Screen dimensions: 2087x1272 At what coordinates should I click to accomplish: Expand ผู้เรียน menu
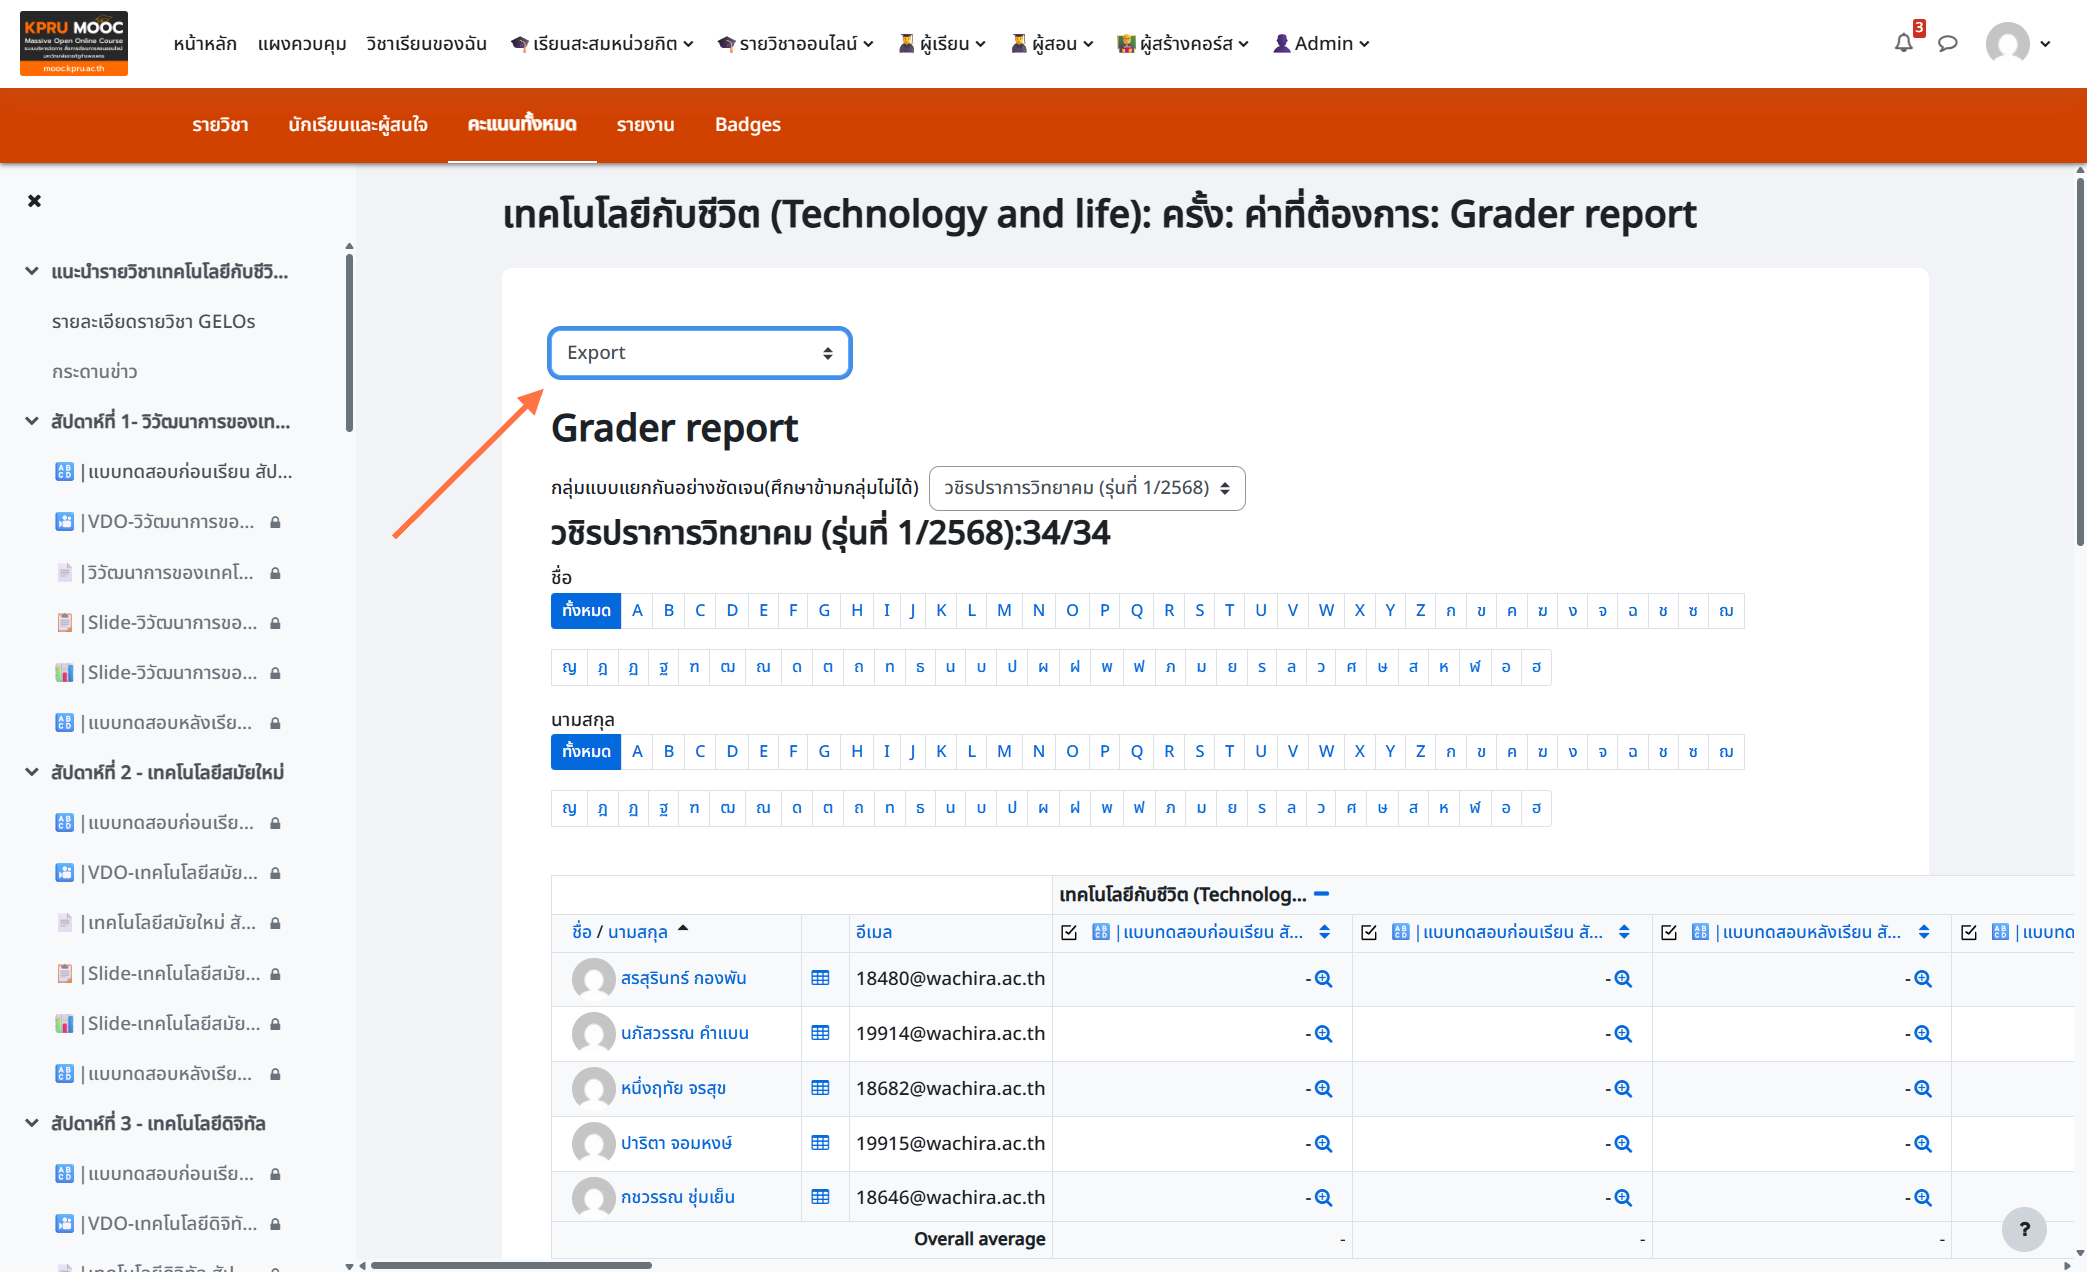(x=942, y=43)
